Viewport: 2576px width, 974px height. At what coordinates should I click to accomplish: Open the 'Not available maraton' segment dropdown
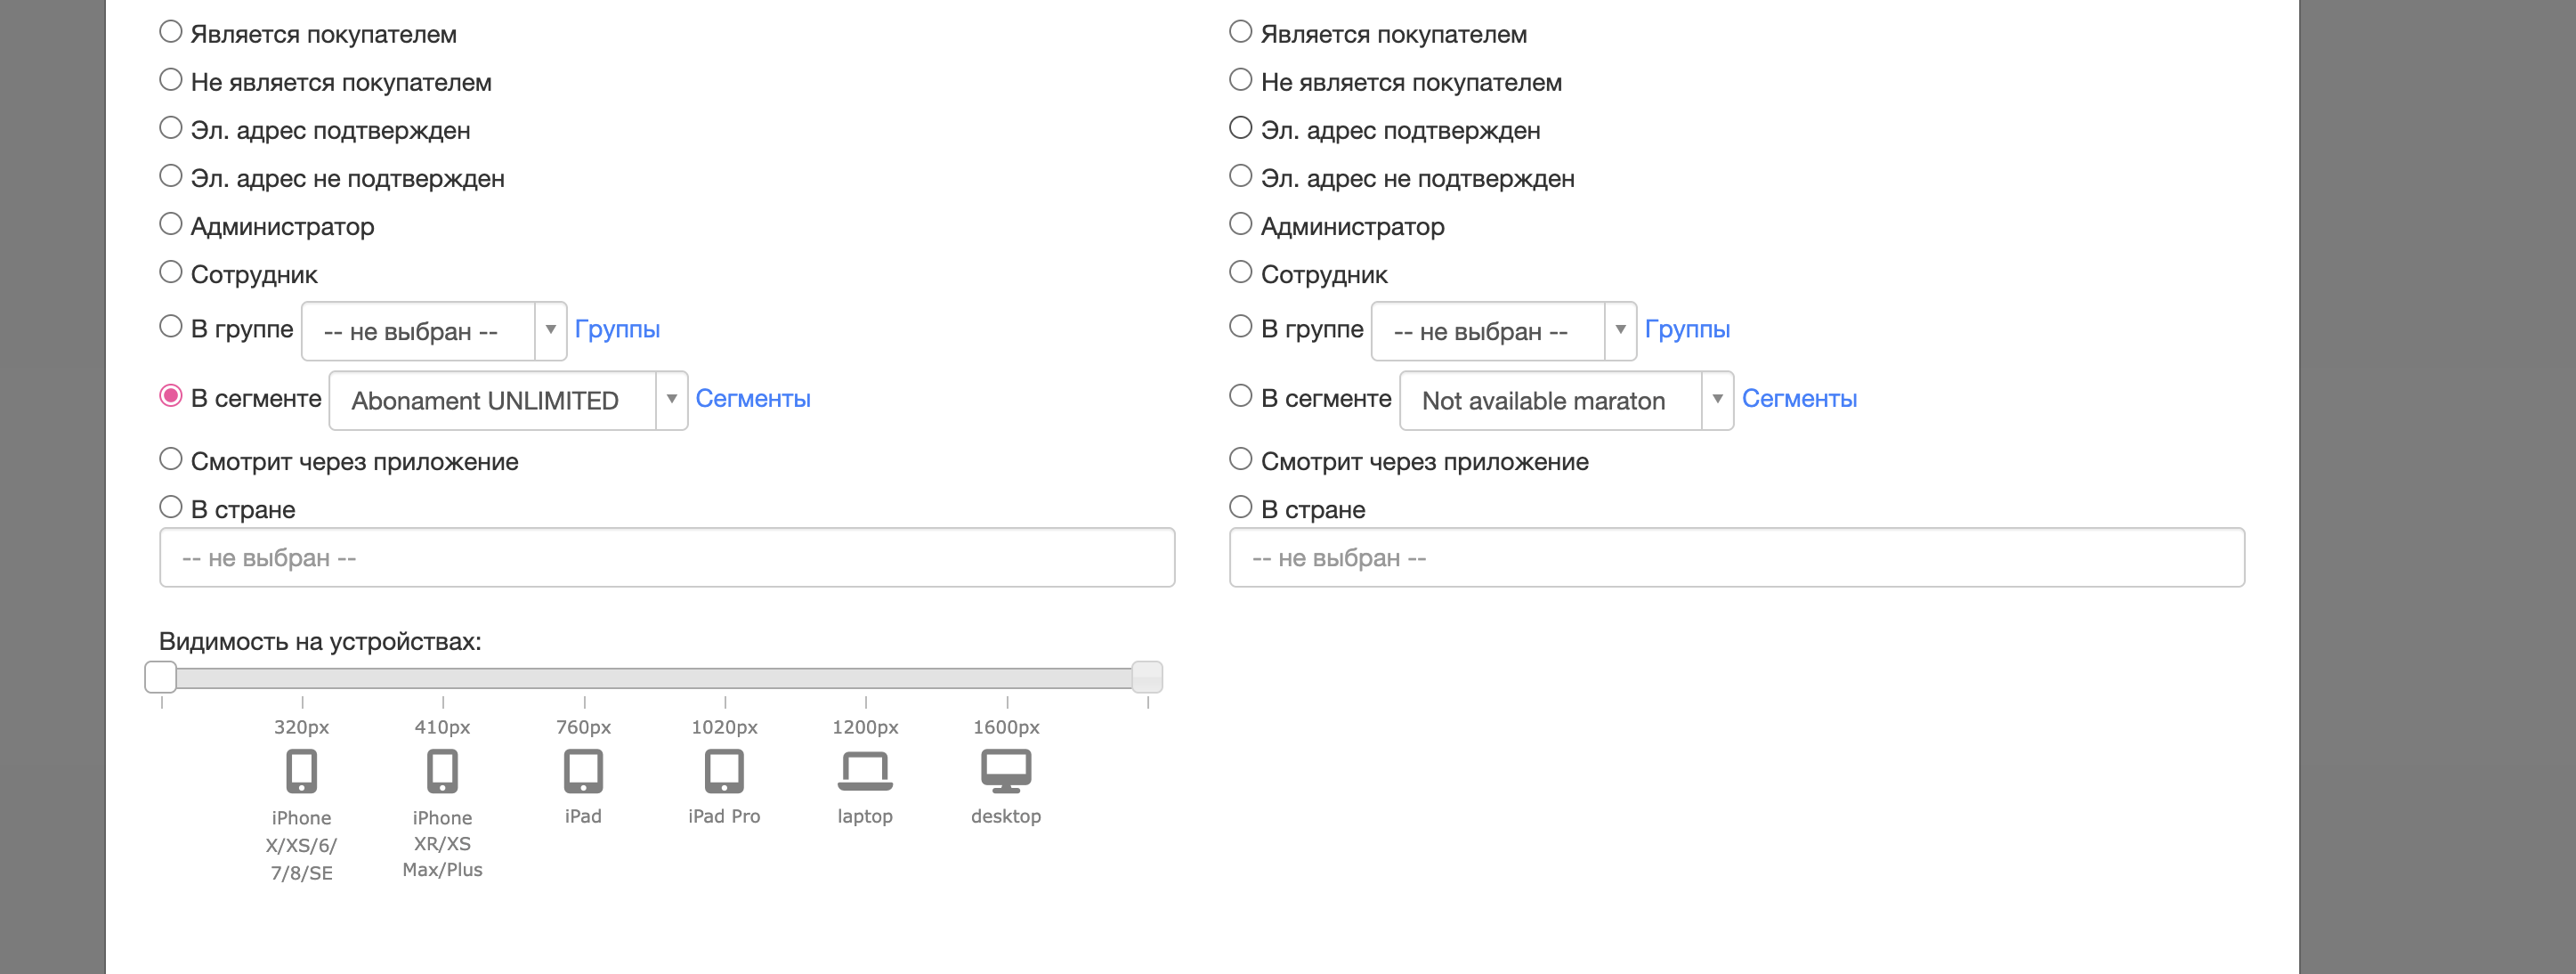[x=1565, y=400]
